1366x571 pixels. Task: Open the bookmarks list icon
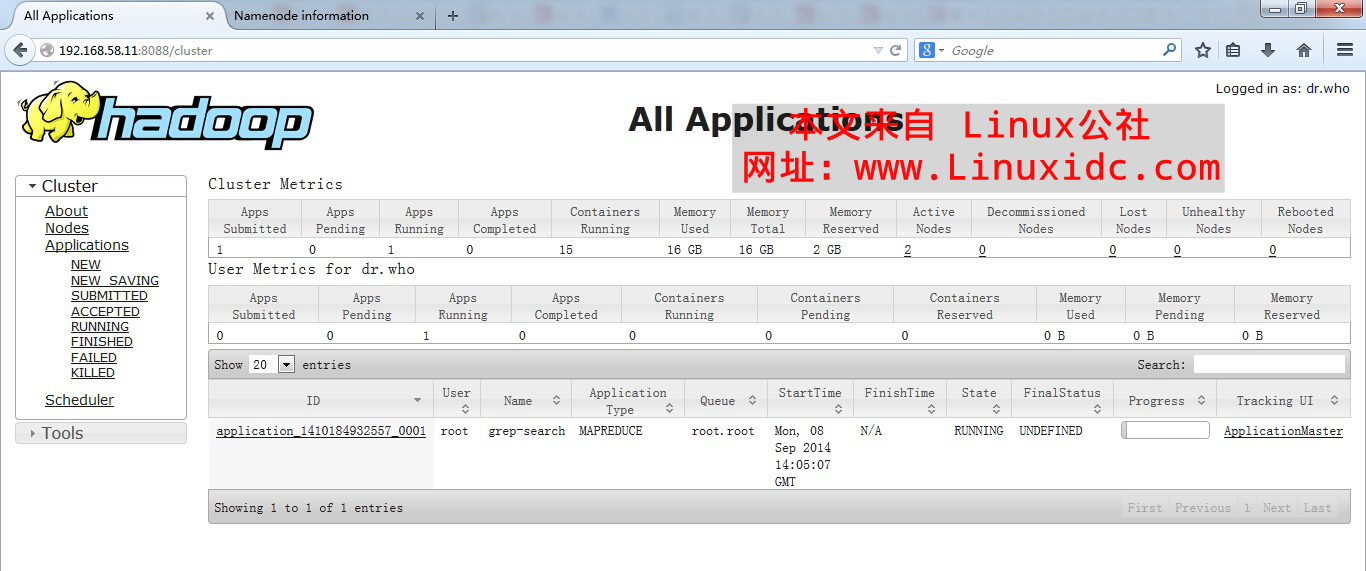pos(1234,50)
